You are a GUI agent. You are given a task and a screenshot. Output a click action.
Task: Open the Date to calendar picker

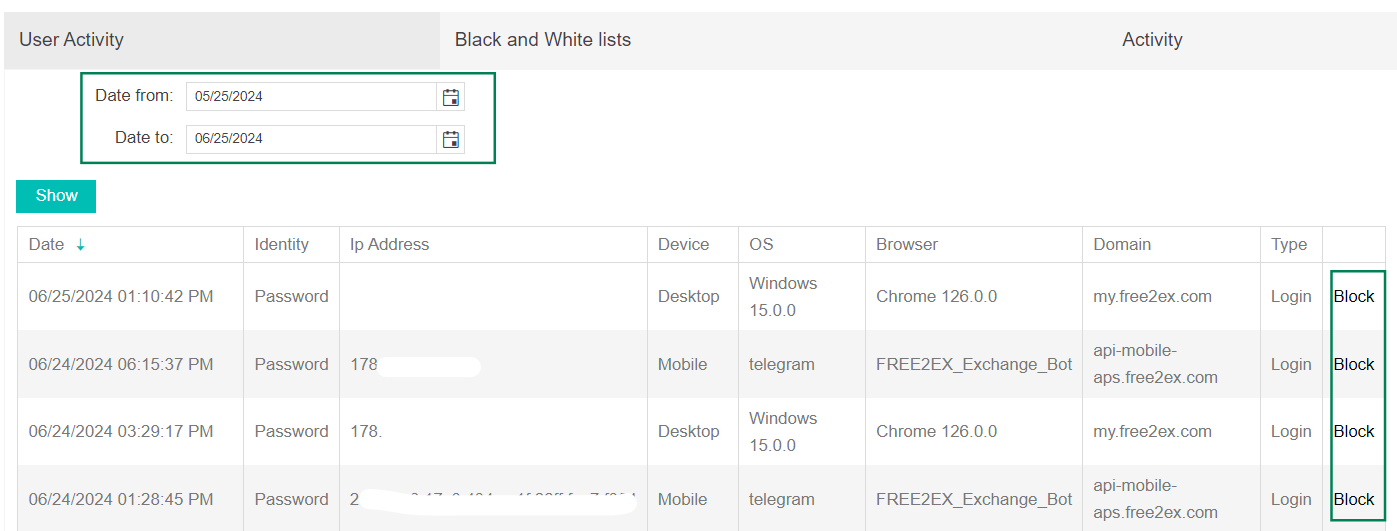point(451,139)
